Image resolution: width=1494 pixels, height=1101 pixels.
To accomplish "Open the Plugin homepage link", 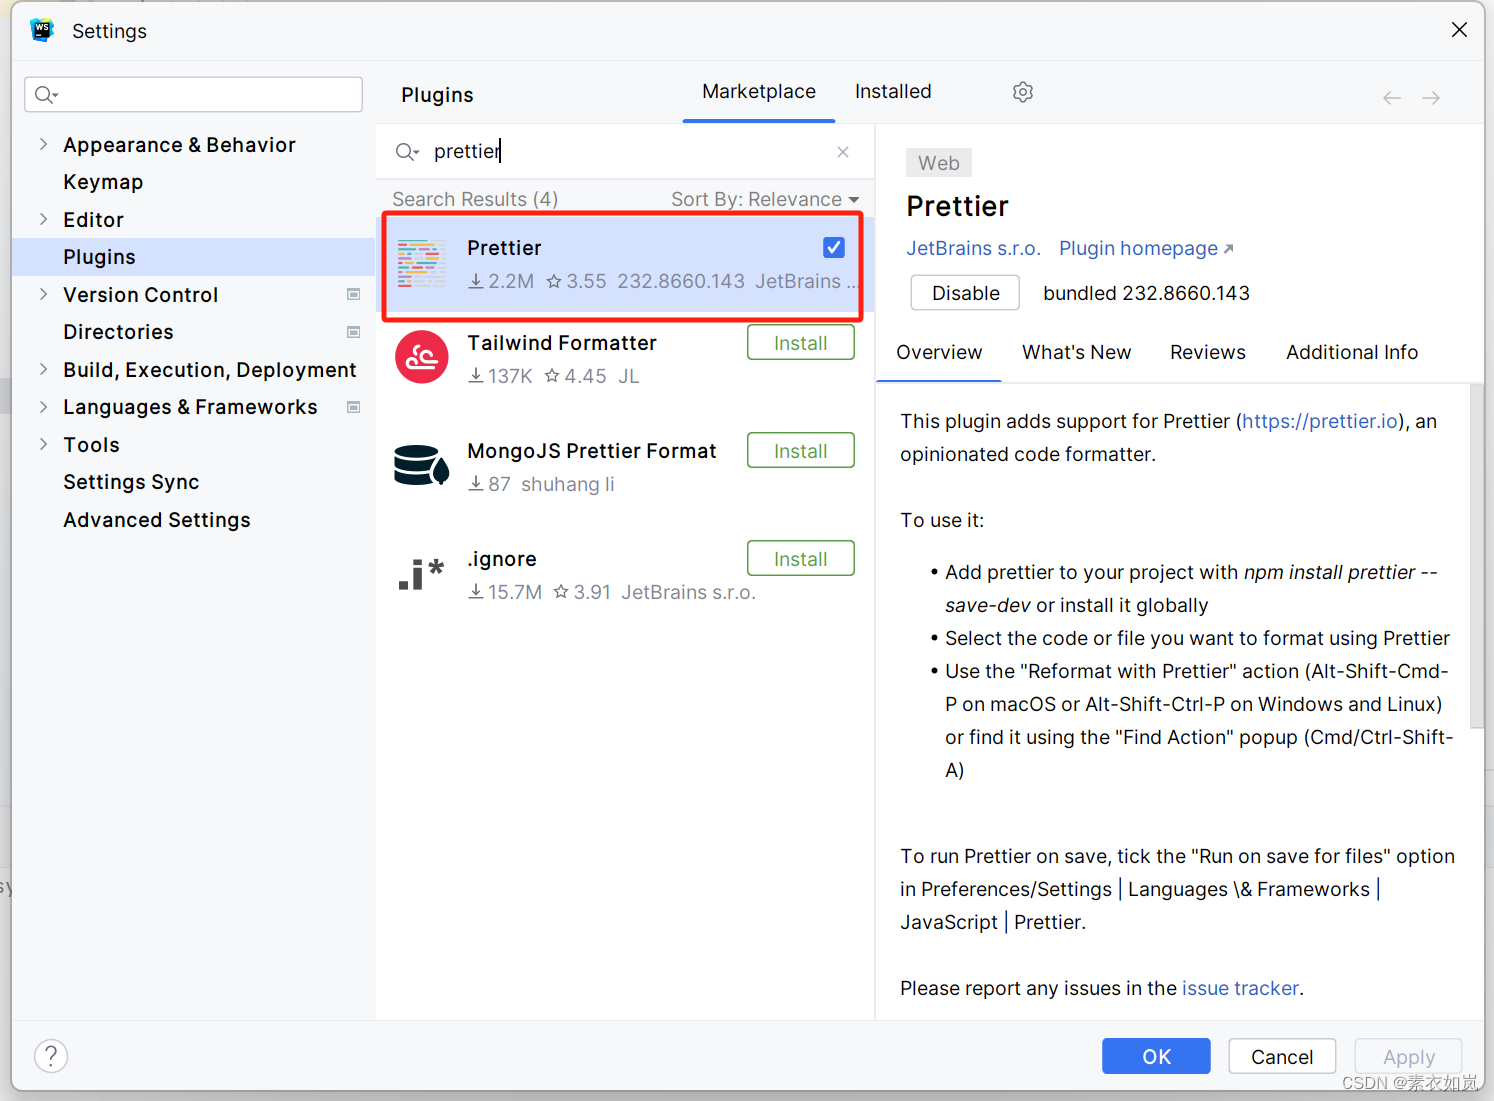I will point(1146,248).
